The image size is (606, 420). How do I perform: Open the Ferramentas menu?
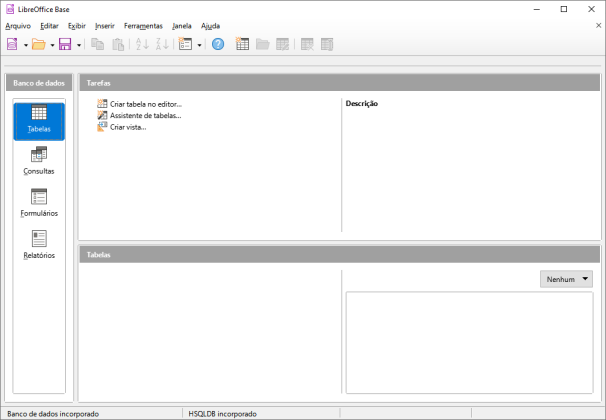(x=143, y=26)
